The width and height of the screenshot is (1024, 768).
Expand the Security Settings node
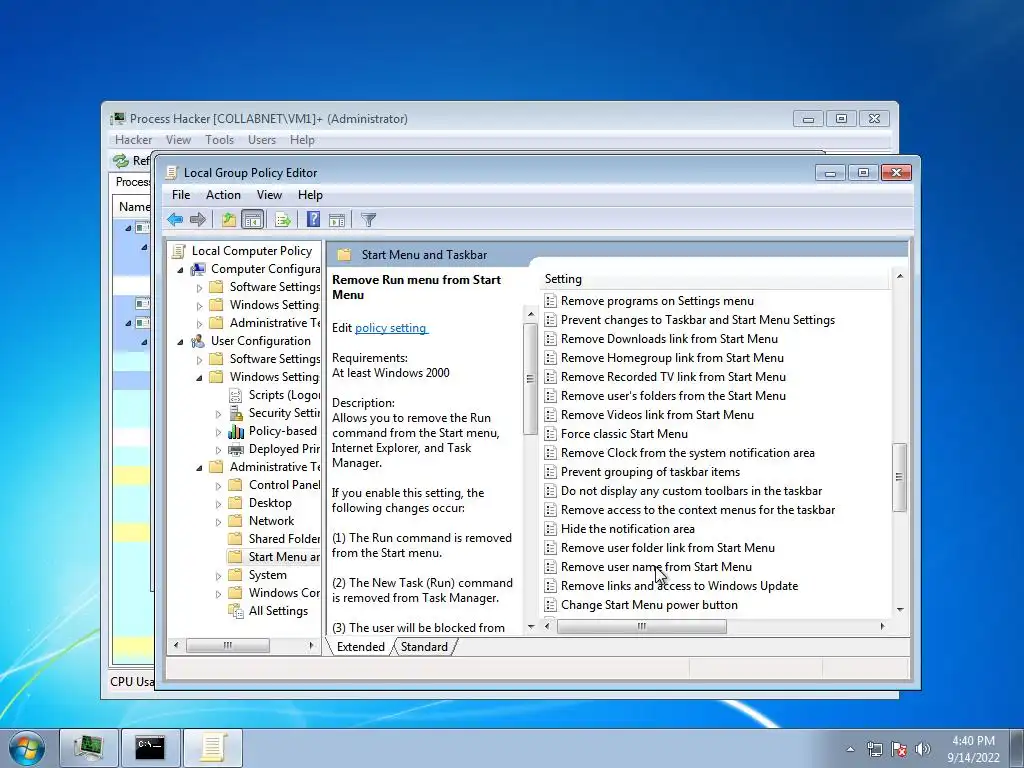click(x=219, y=413)
